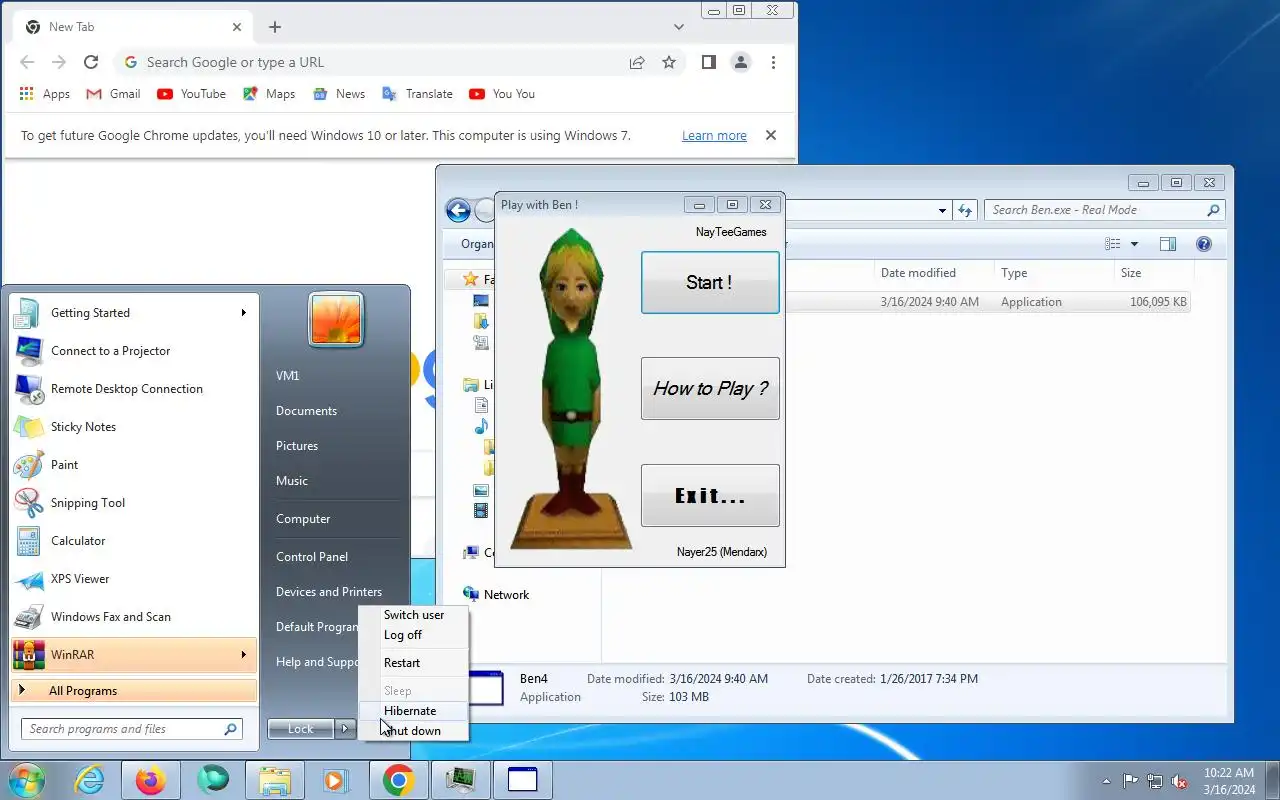Launch Paint from Start menu
The width and height of the screenshot is (1280, 800).
click(134, 465)
